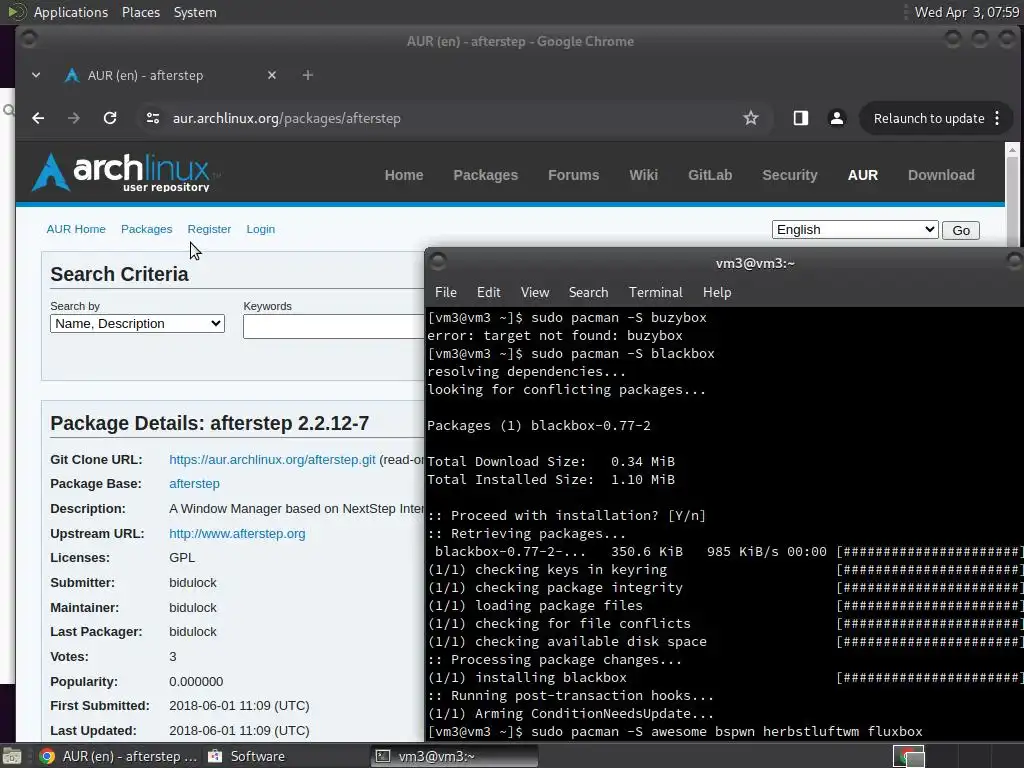Click the Keywords input field

(x=334, y=327)
